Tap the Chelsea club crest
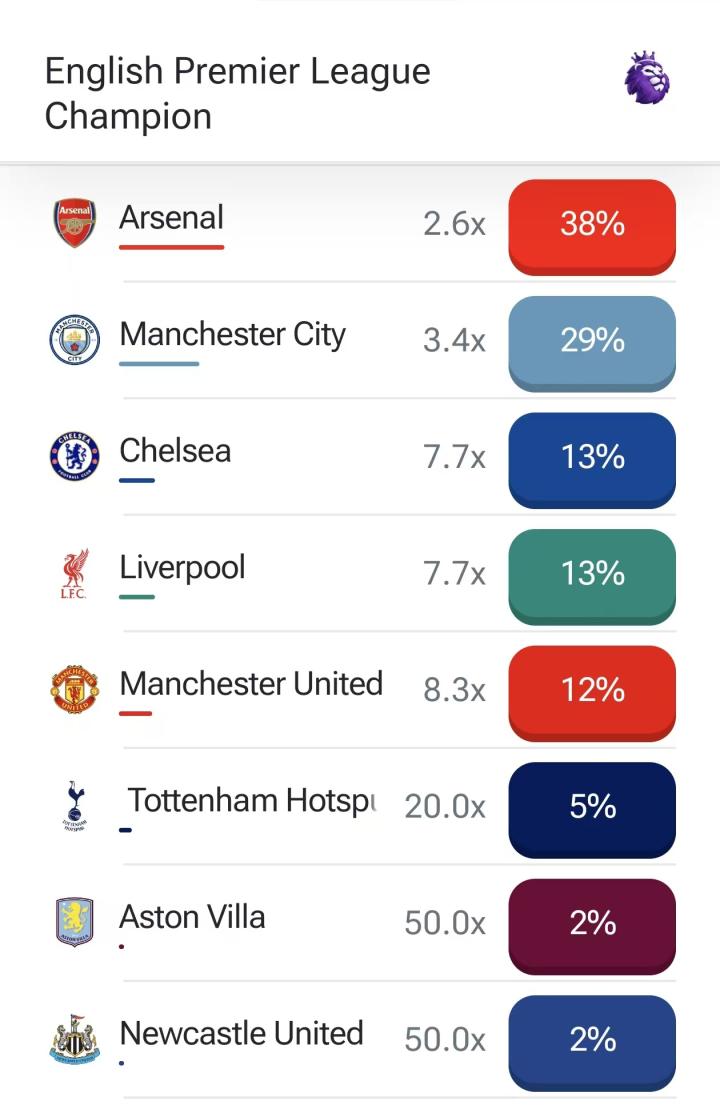The image size is (720, 1105). click(x=75, y=456)
